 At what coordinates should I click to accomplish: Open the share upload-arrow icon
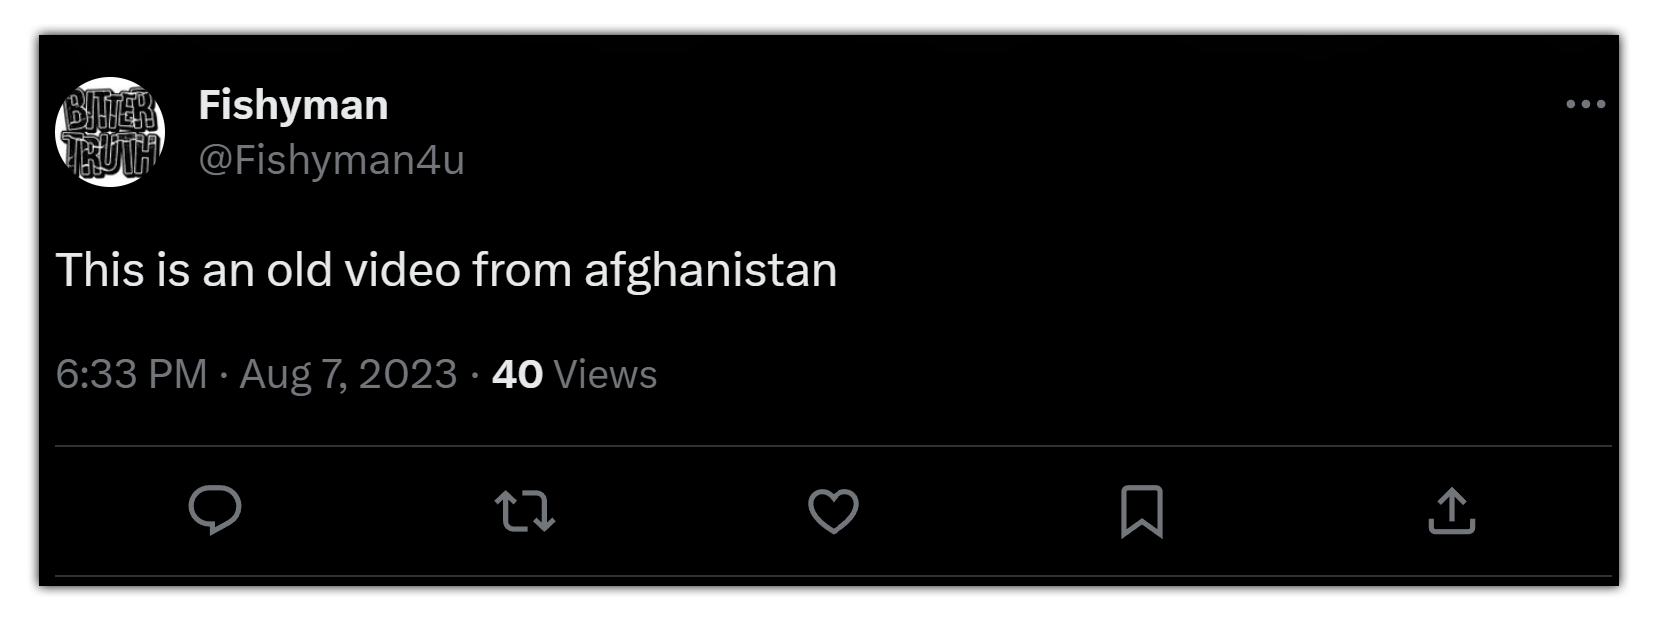[1452, 510]
